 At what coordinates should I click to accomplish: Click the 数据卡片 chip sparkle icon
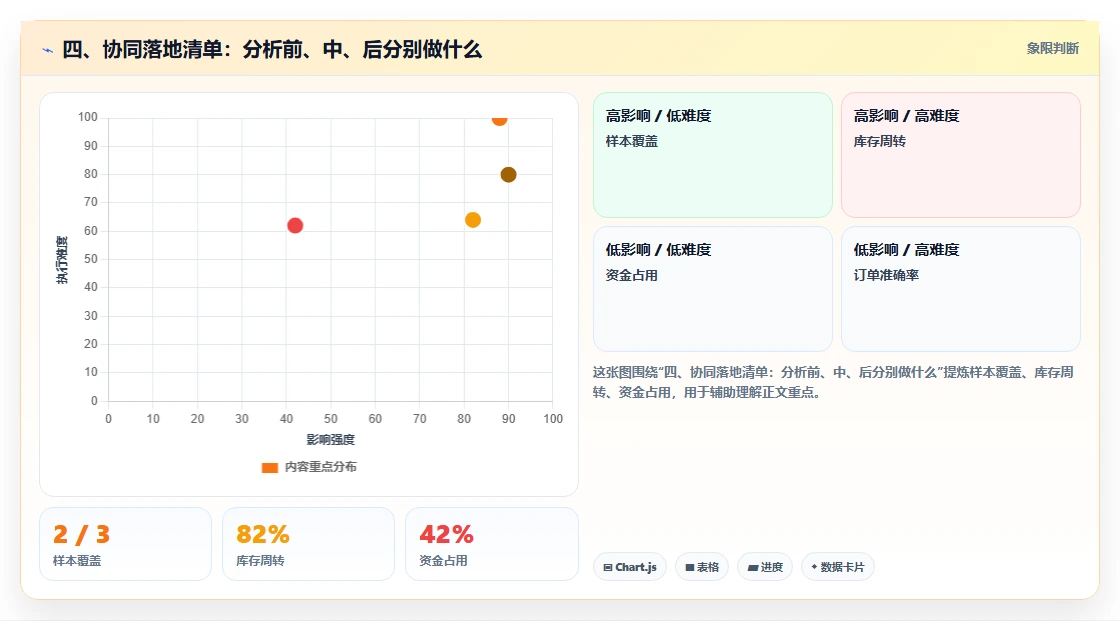tap(814, 567)
